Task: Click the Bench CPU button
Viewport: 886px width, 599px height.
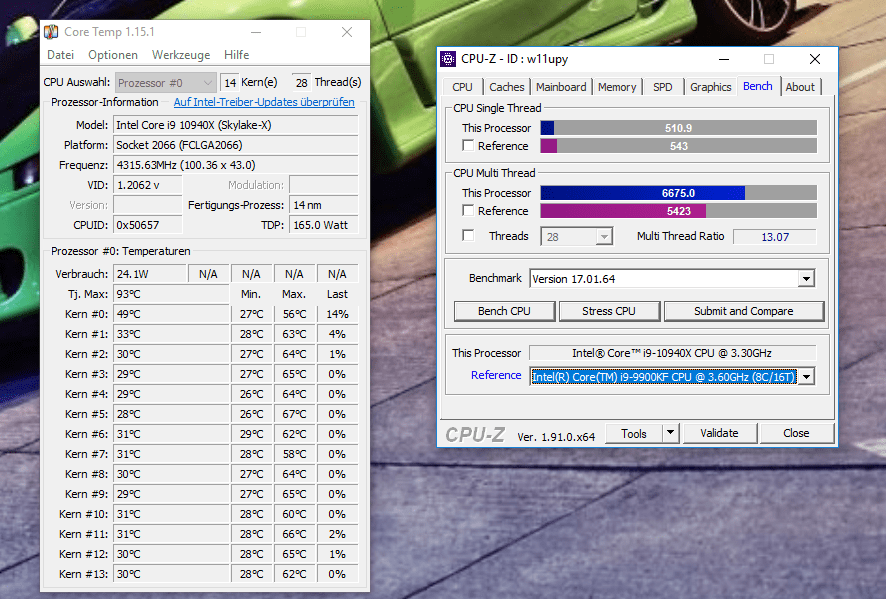Action: (x=505, y=311)
